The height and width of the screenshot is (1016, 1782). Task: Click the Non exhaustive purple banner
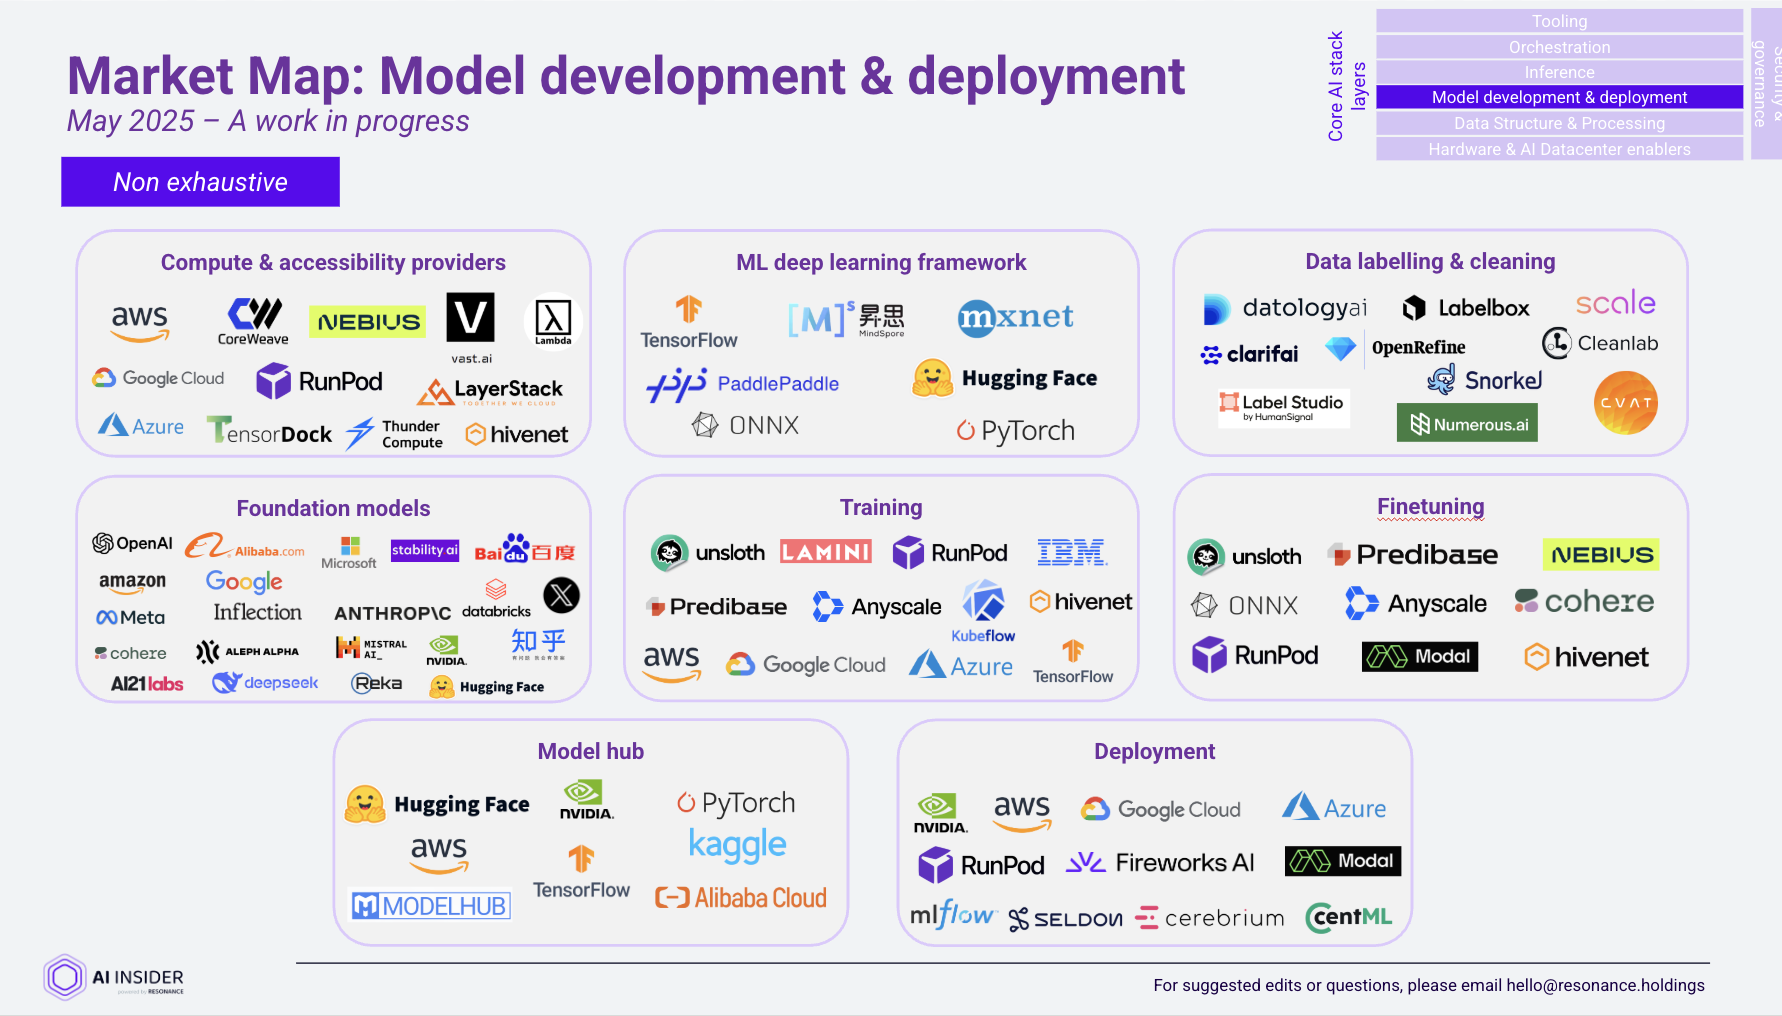tap(200, 182)
